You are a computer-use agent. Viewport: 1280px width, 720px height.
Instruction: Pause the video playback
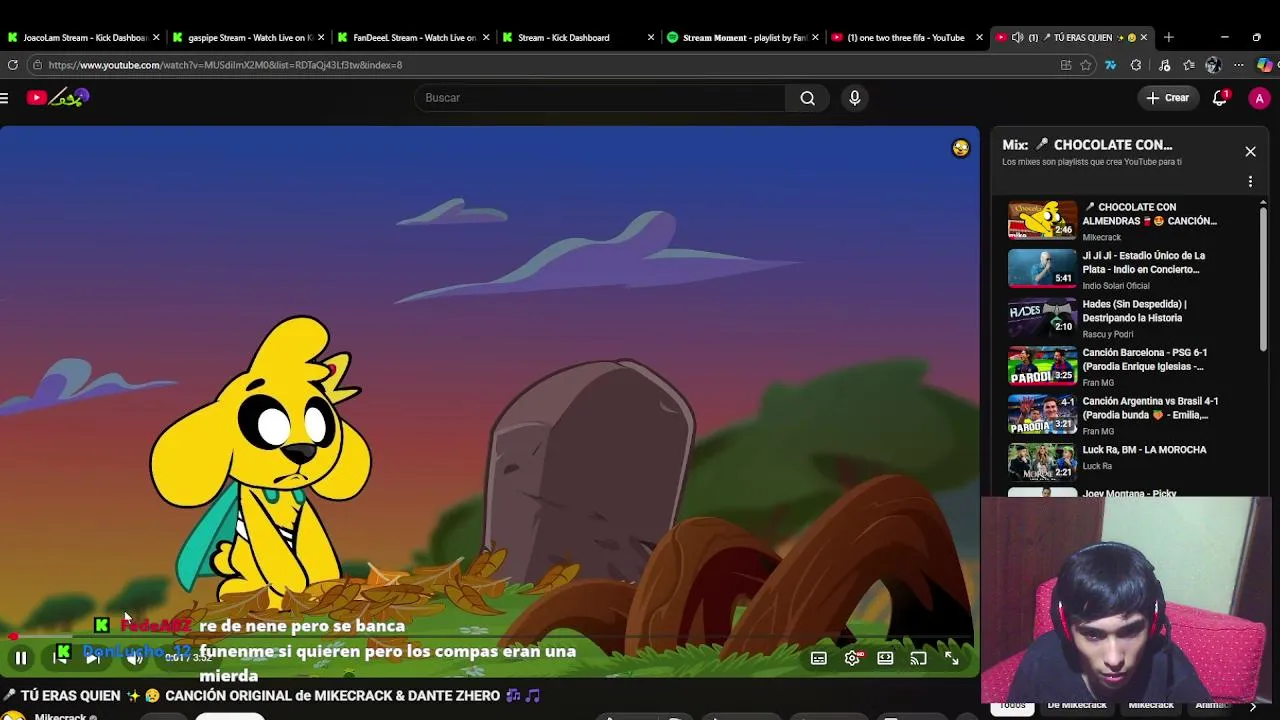[x=20, y=658]
